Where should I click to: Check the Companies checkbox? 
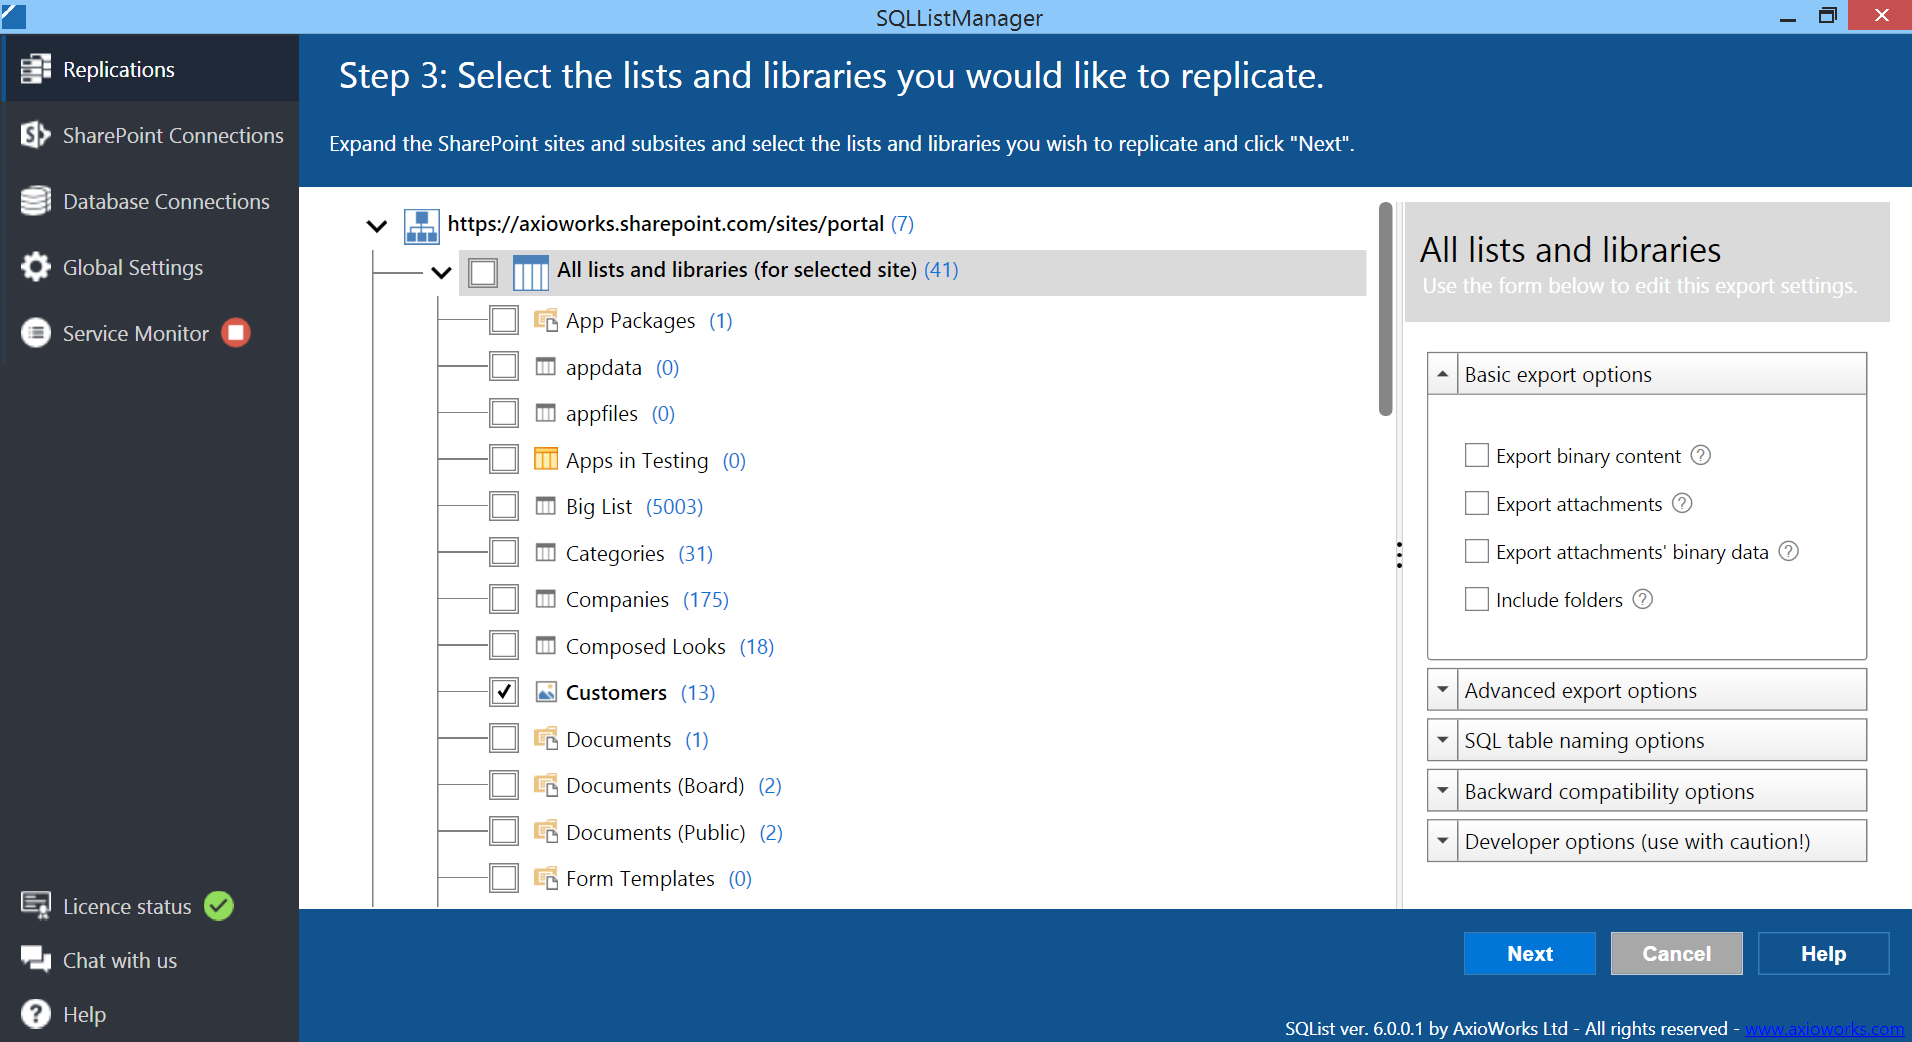click(x=504, y=599)
